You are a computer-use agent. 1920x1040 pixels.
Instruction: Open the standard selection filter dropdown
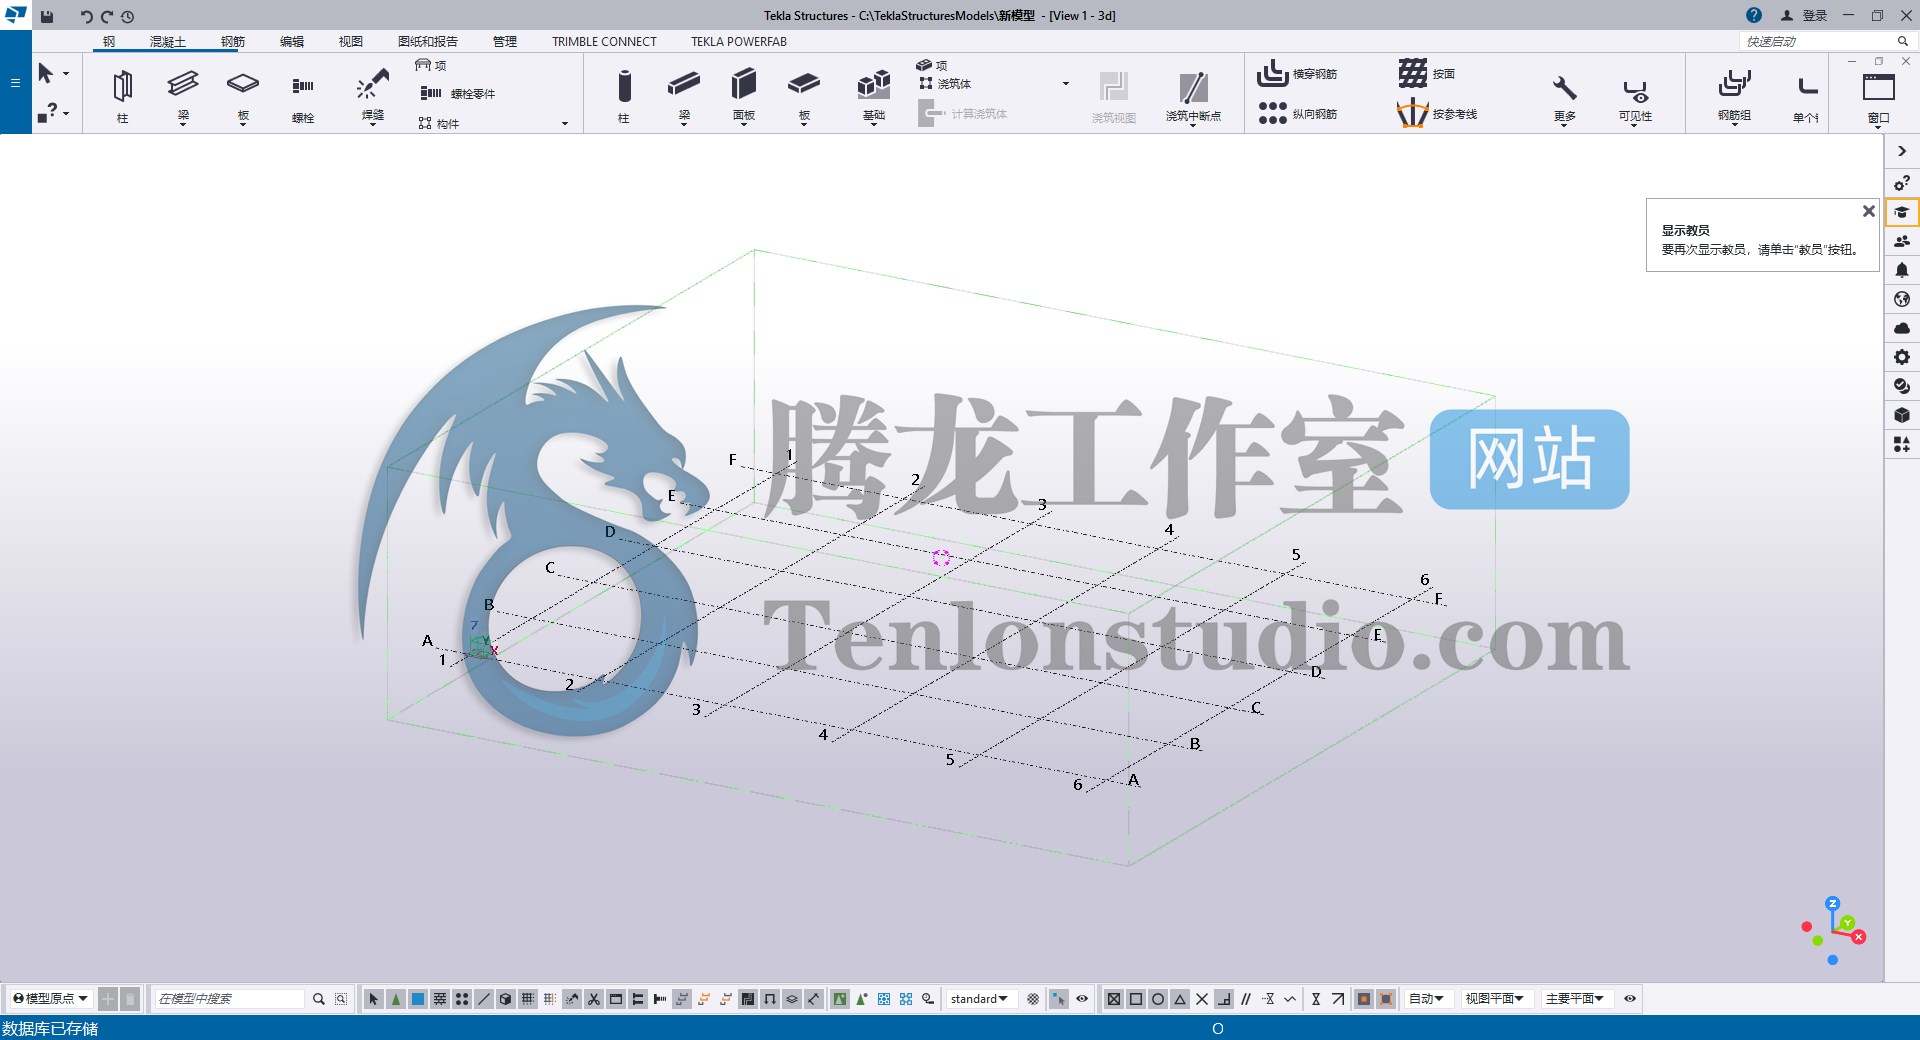coord(980,999)
